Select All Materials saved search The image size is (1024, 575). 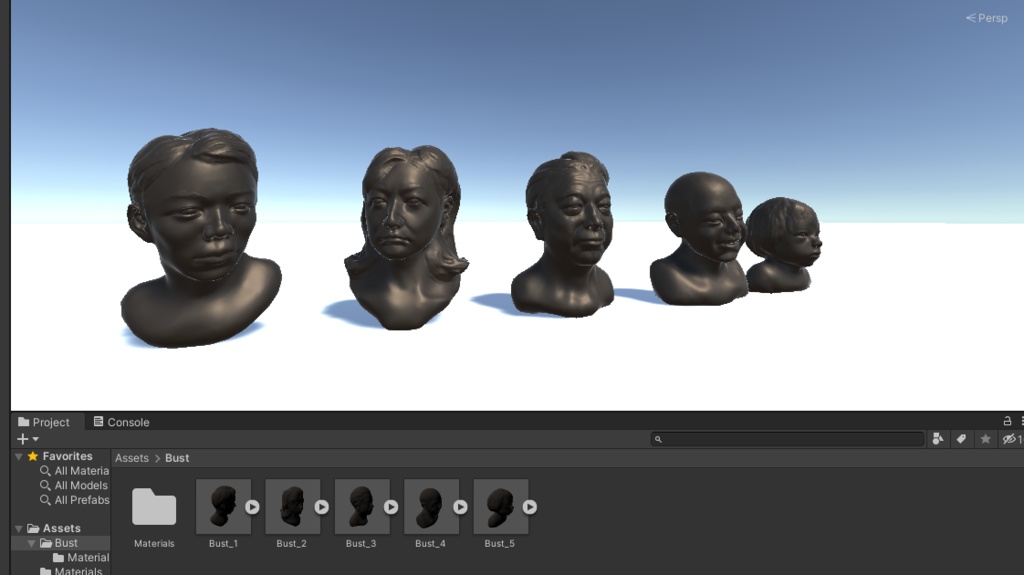[x=82, y=470]
